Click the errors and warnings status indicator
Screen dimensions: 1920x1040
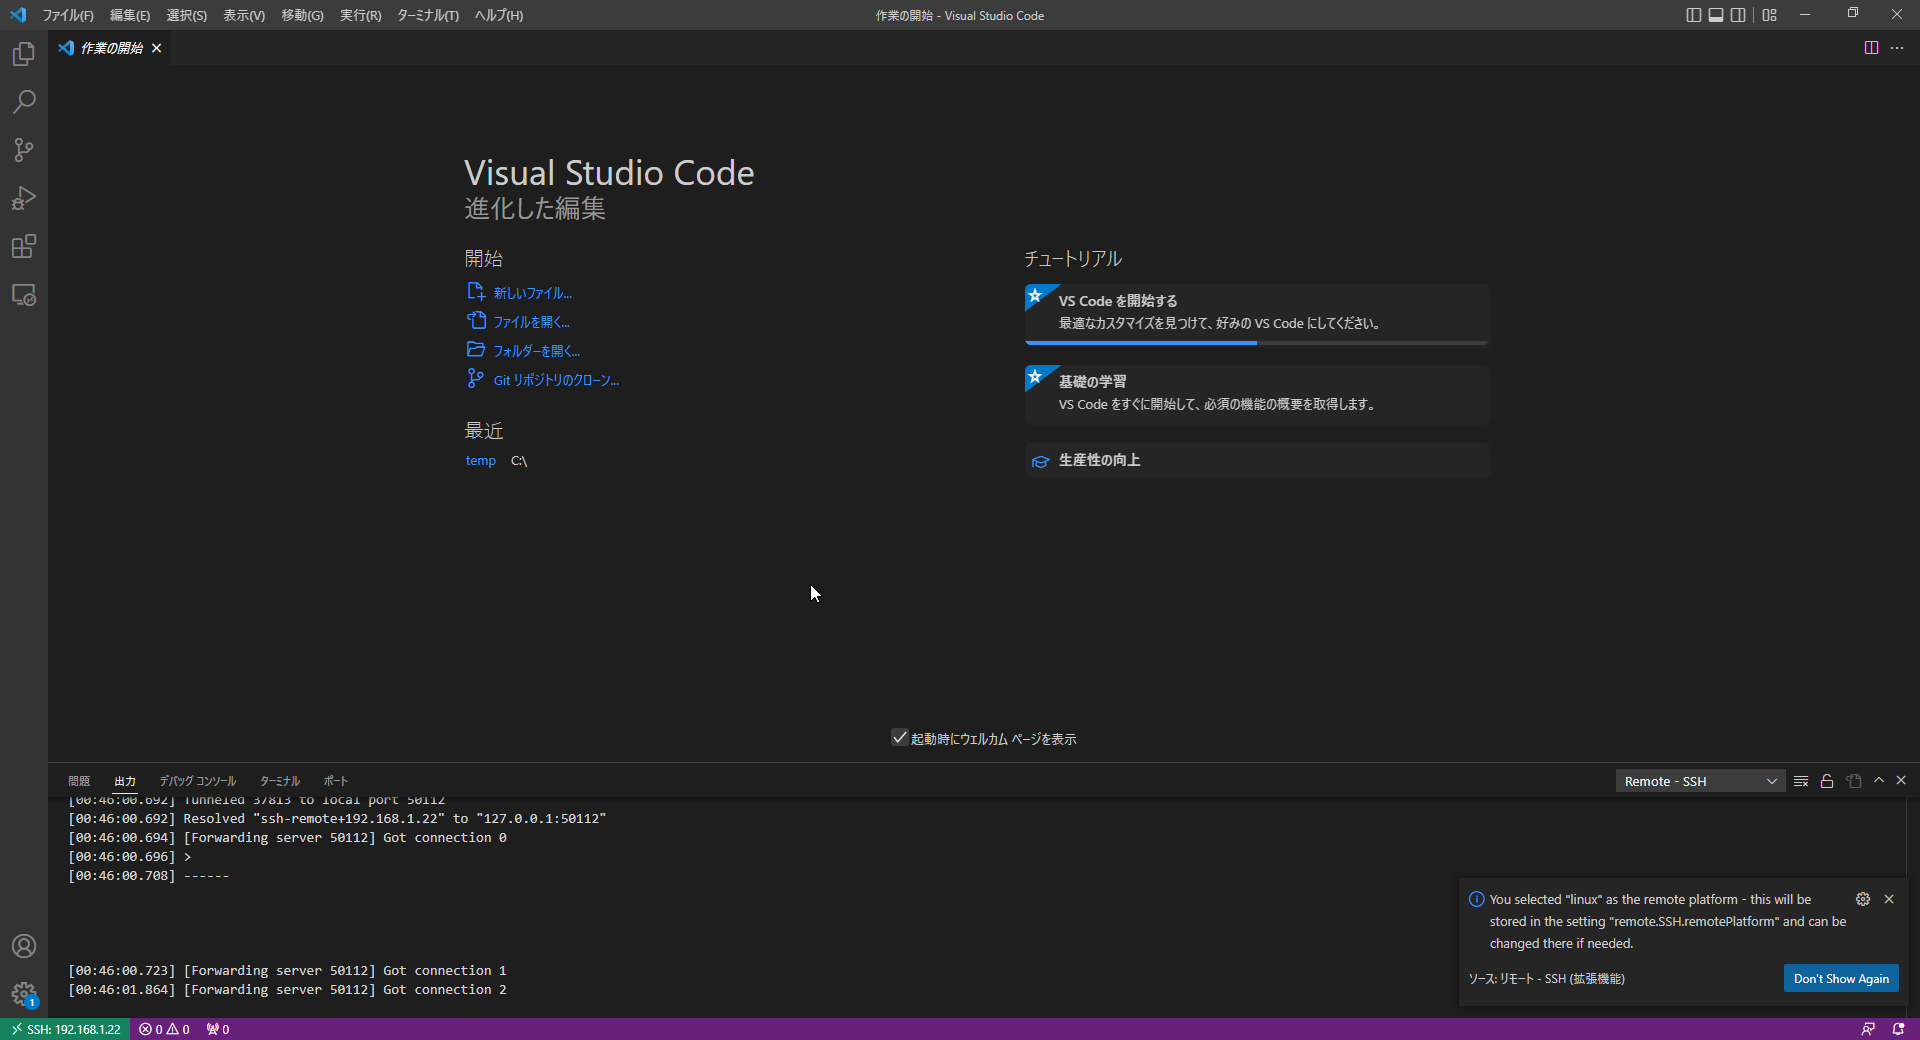pyautogui.click(x=164, y=1029)
